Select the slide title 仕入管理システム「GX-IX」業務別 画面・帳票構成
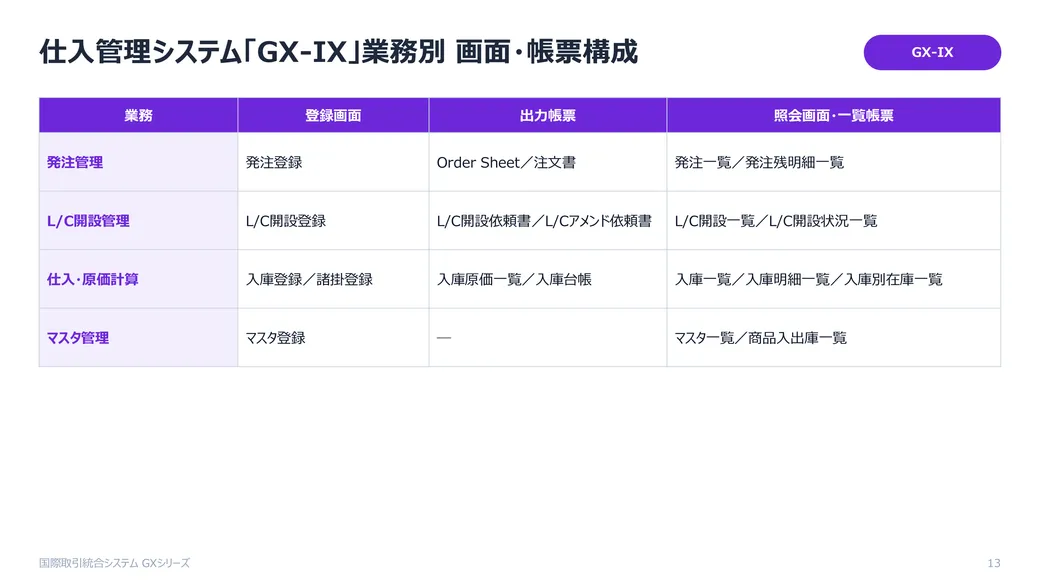 click(x=338, y=52)
